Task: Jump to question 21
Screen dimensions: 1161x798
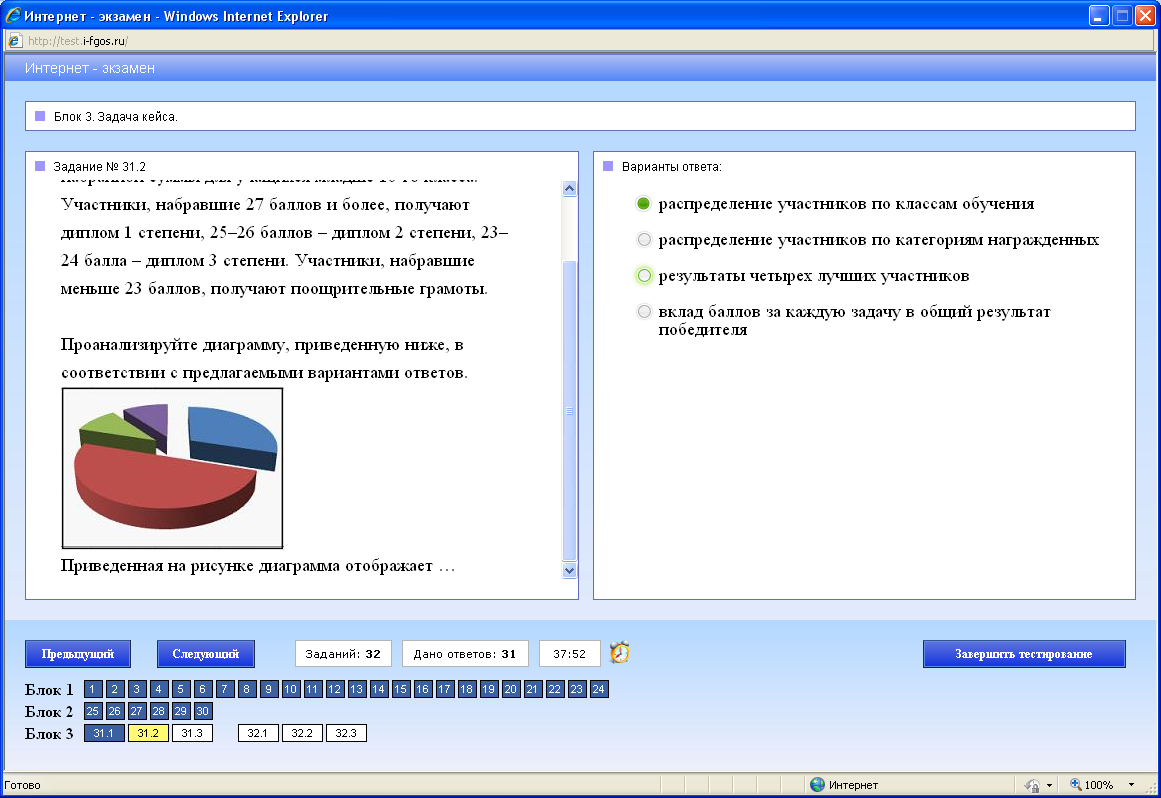Action: (x=532, y=689)
